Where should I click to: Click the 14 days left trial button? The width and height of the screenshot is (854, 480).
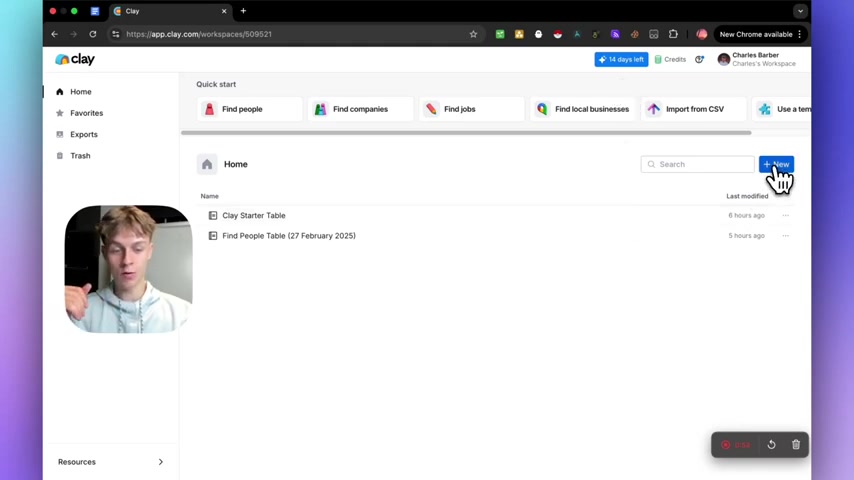[x=621, y=59]
